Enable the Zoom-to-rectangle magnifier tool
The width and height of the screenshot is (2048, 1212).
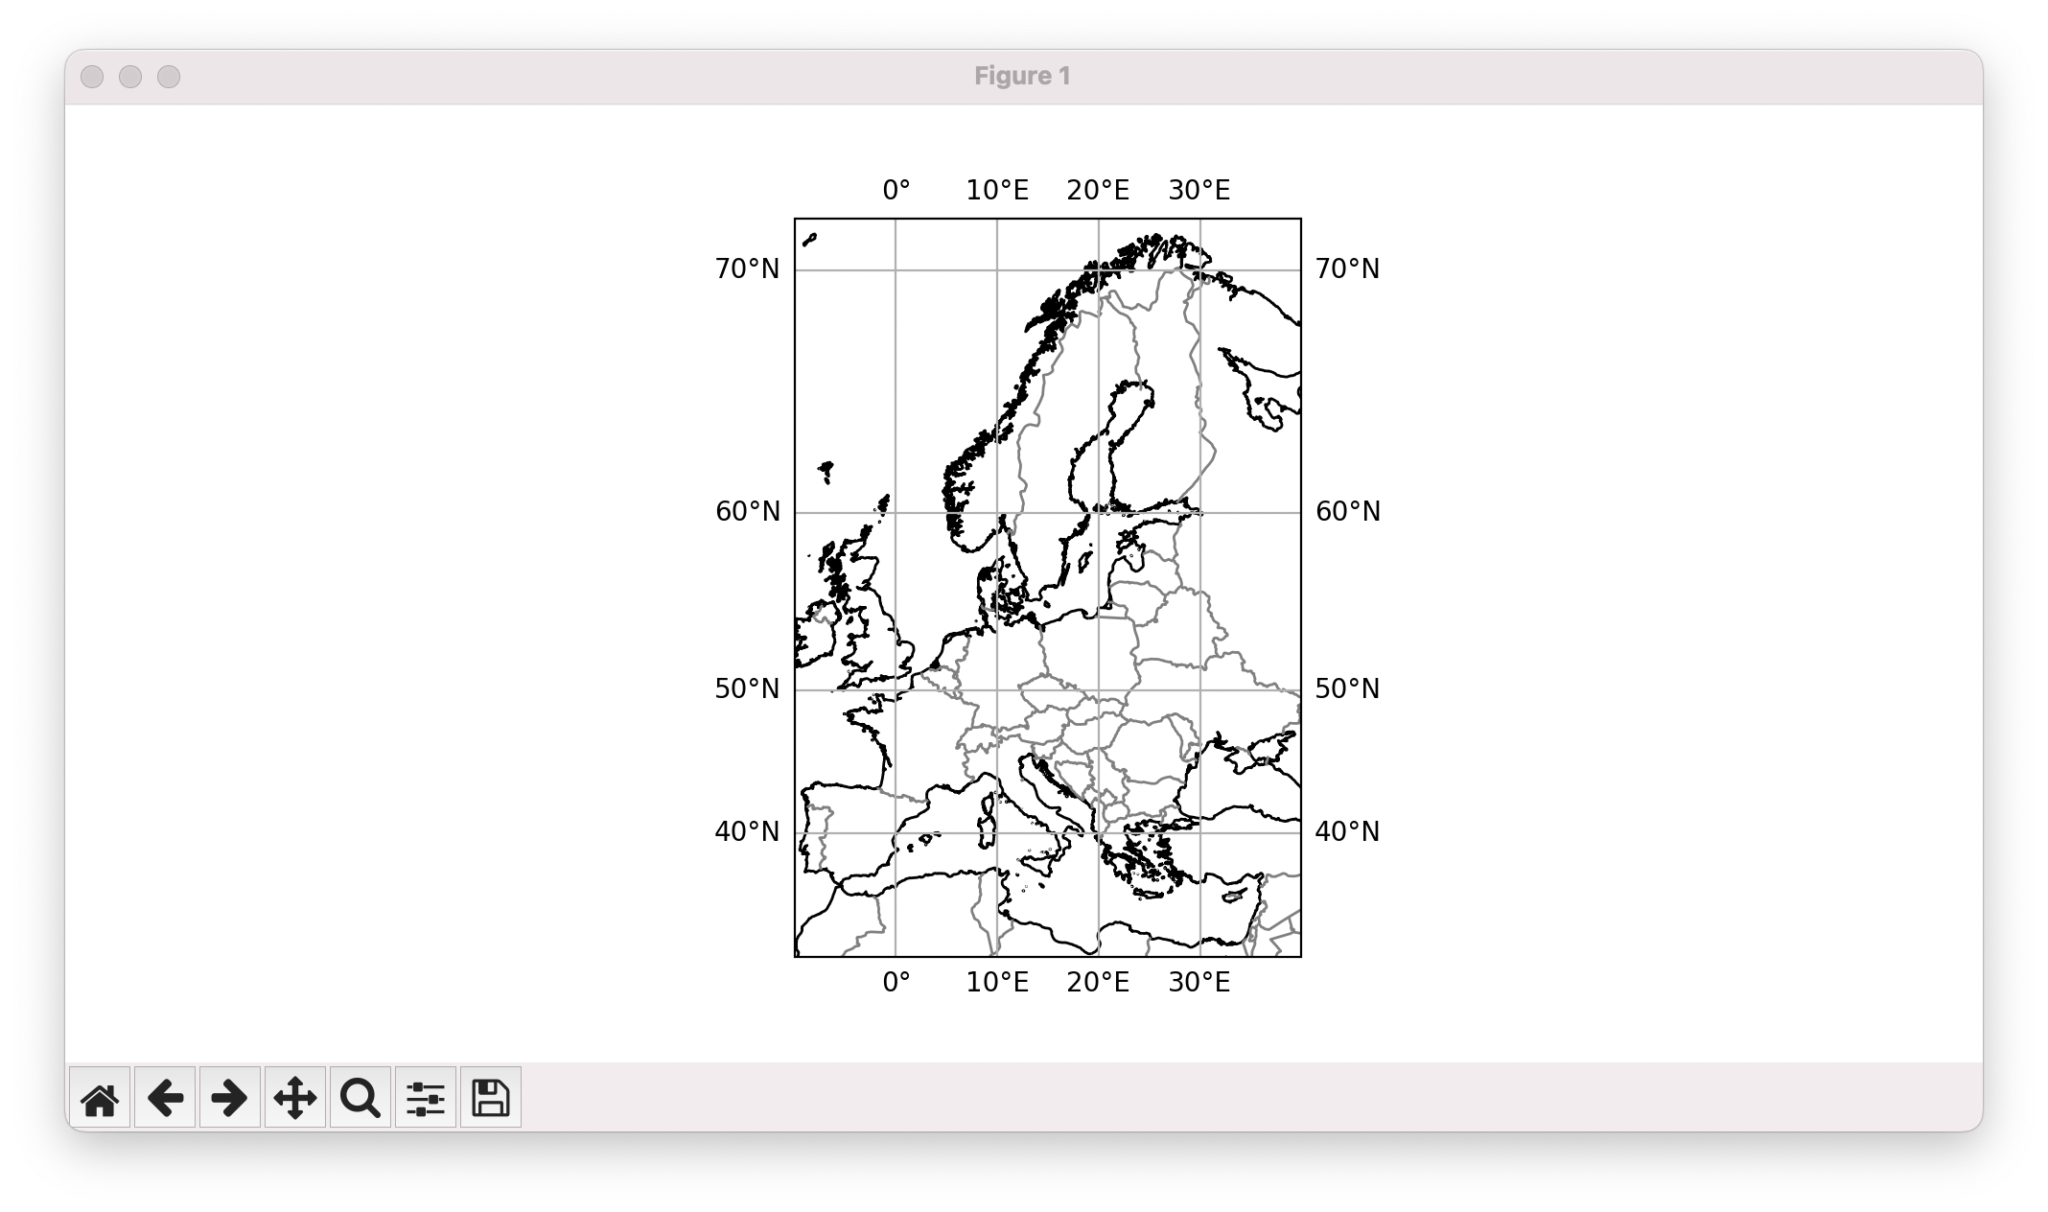coord(360,1098)
